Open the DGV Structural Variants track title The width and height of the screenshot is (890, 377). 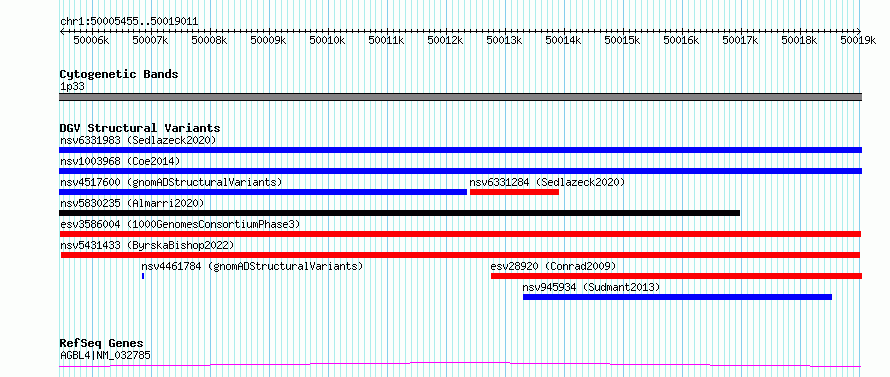[x=140, y=128]
